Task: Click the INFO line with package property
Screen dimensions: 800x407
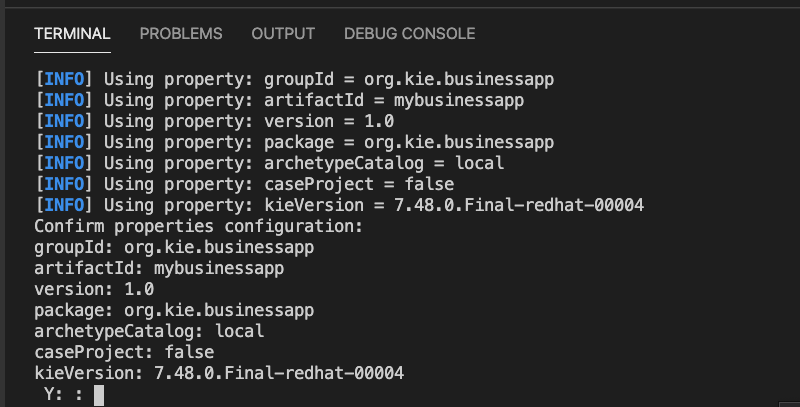Action: point(294,142)
